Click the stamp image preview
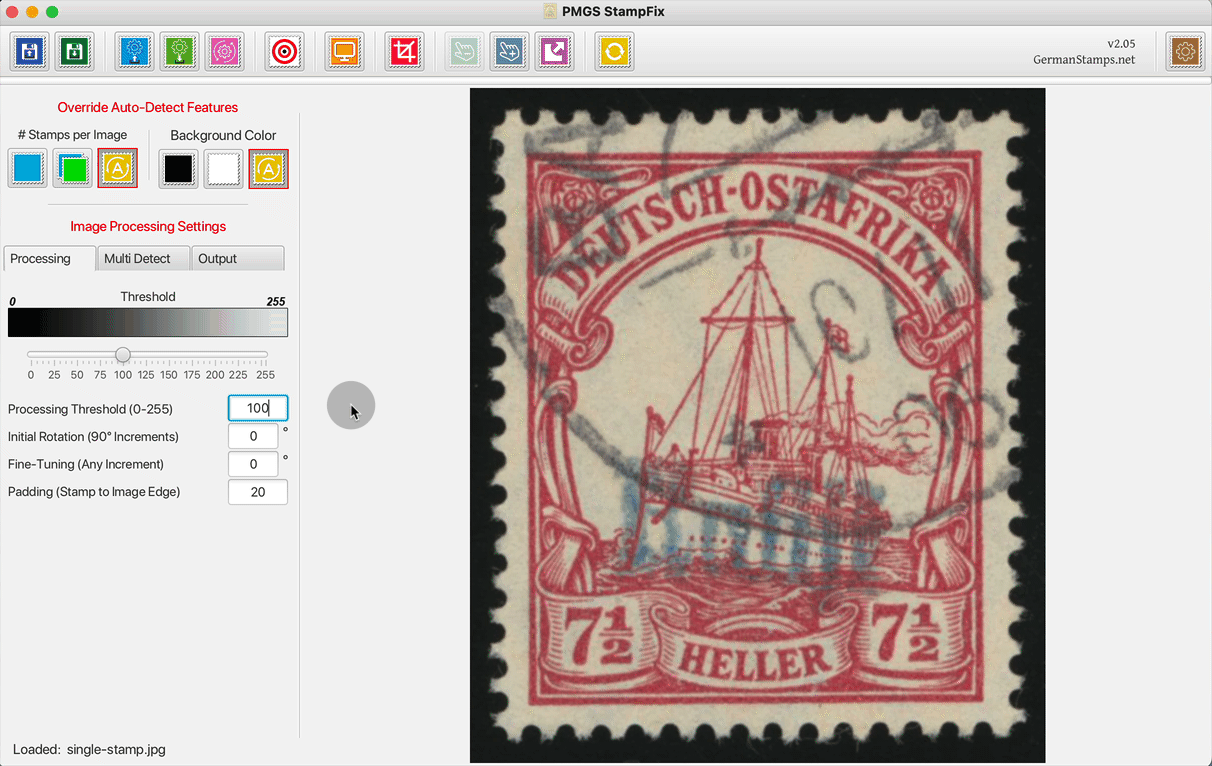 pos(758,425)
